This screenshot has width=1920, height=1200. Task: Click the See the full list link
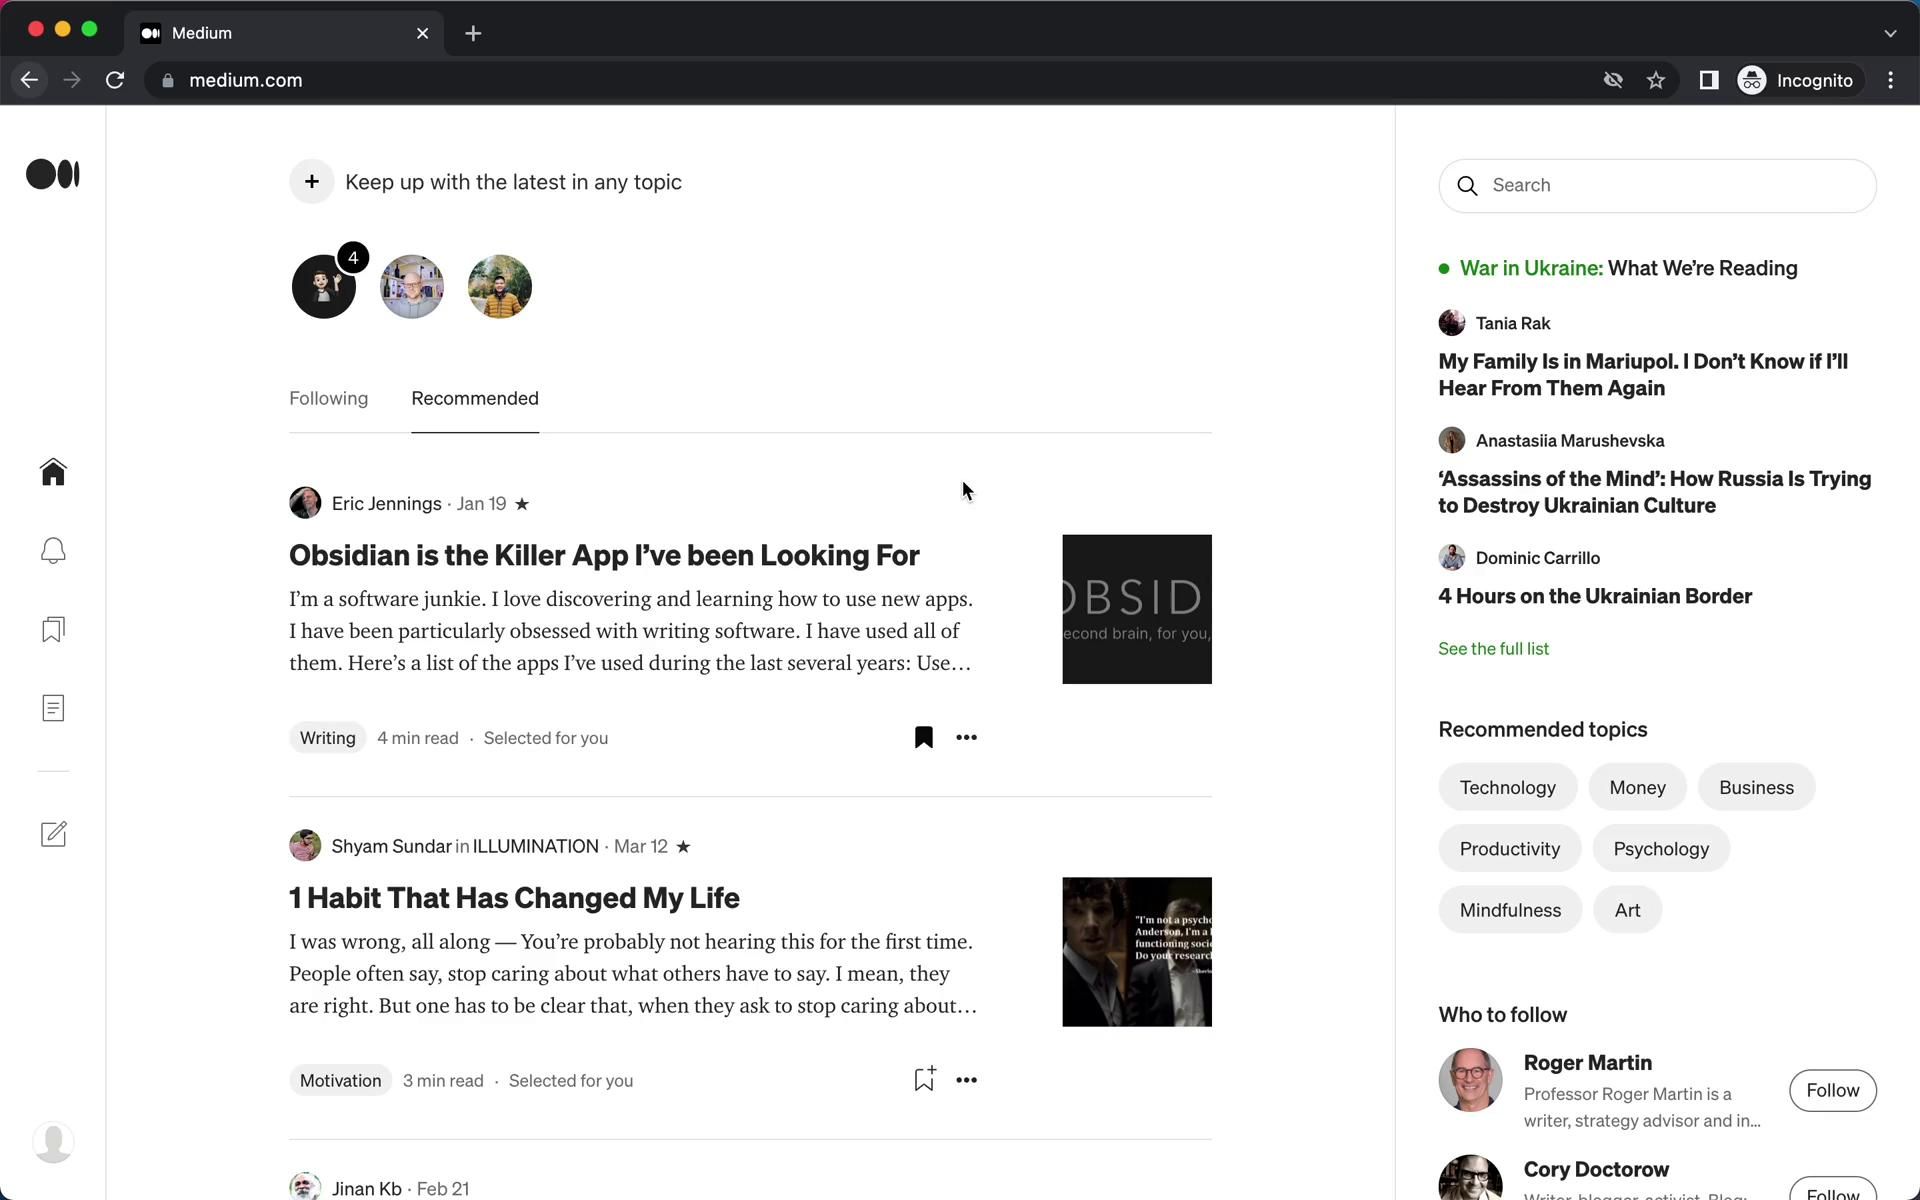tap(1493, 649)
